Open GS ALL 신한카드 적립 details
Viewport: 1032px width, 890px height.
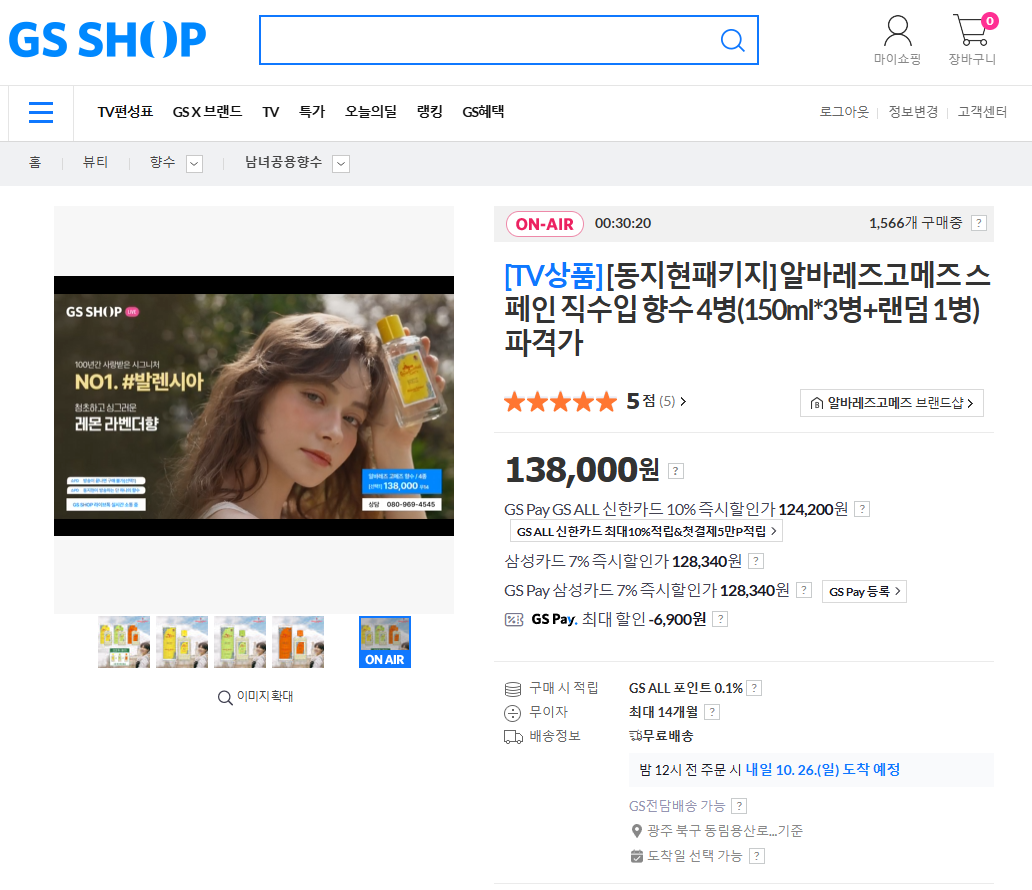(x=646, y=531)
